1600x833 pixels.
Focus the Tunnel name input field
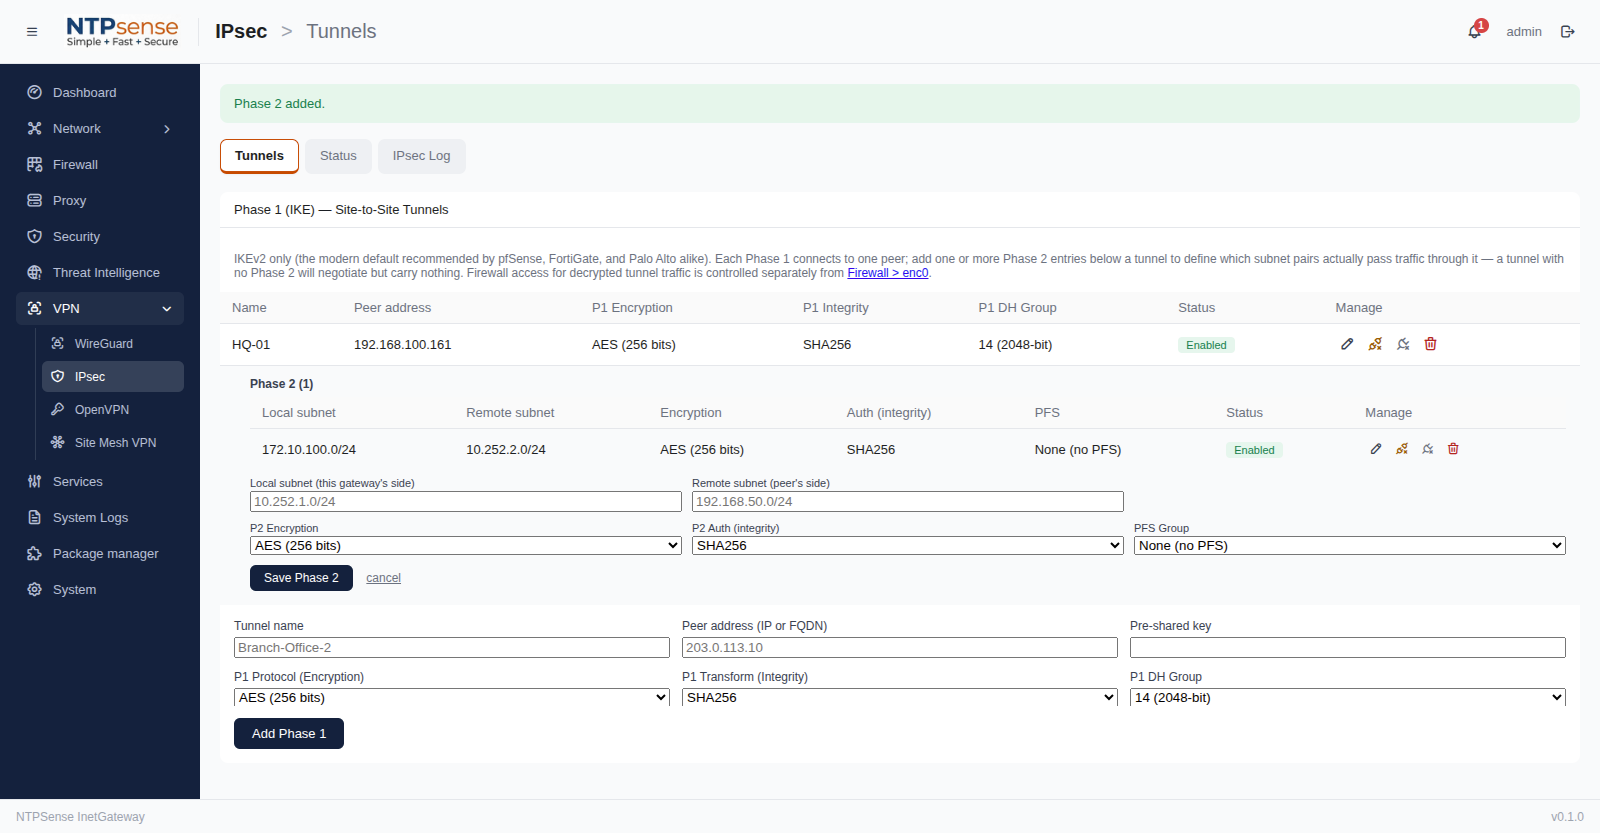click(x=452, y=648)
